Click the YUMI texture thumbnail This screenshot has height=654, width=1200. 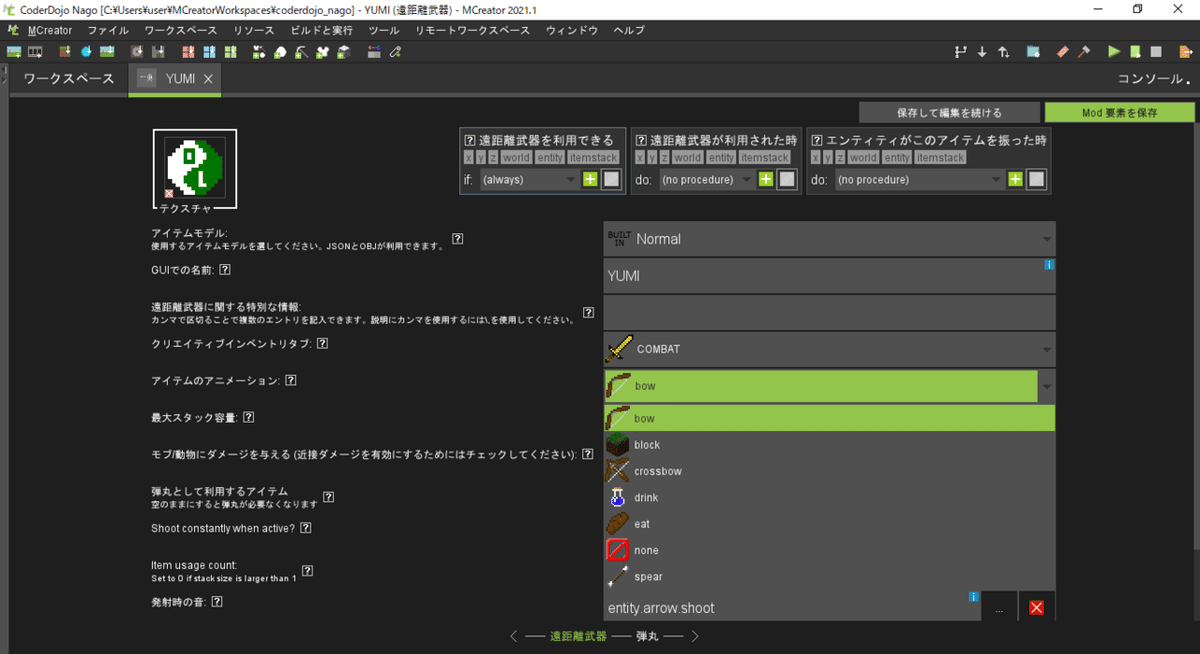[194, 168]
